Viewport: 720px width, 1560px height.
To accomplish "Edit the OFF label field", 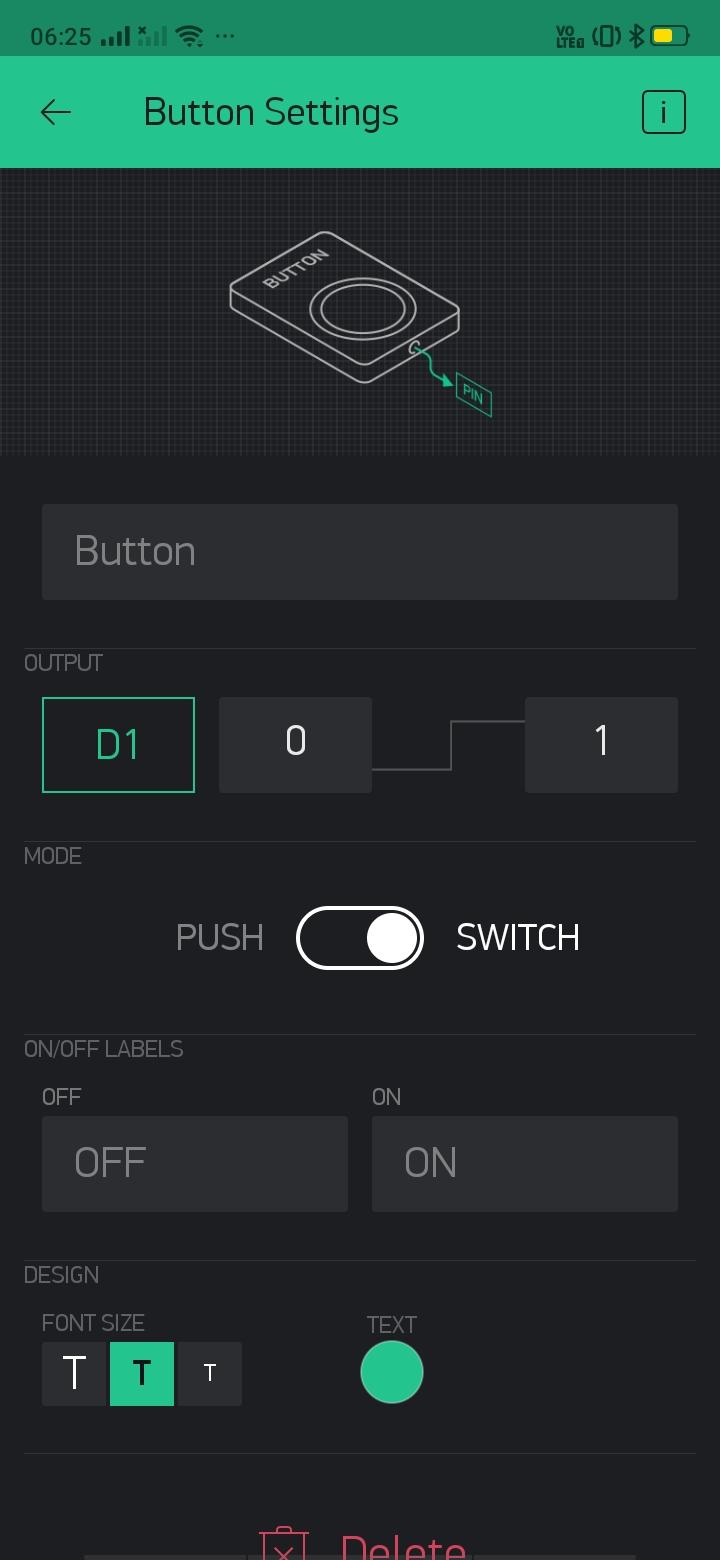I will point(195,1164).
